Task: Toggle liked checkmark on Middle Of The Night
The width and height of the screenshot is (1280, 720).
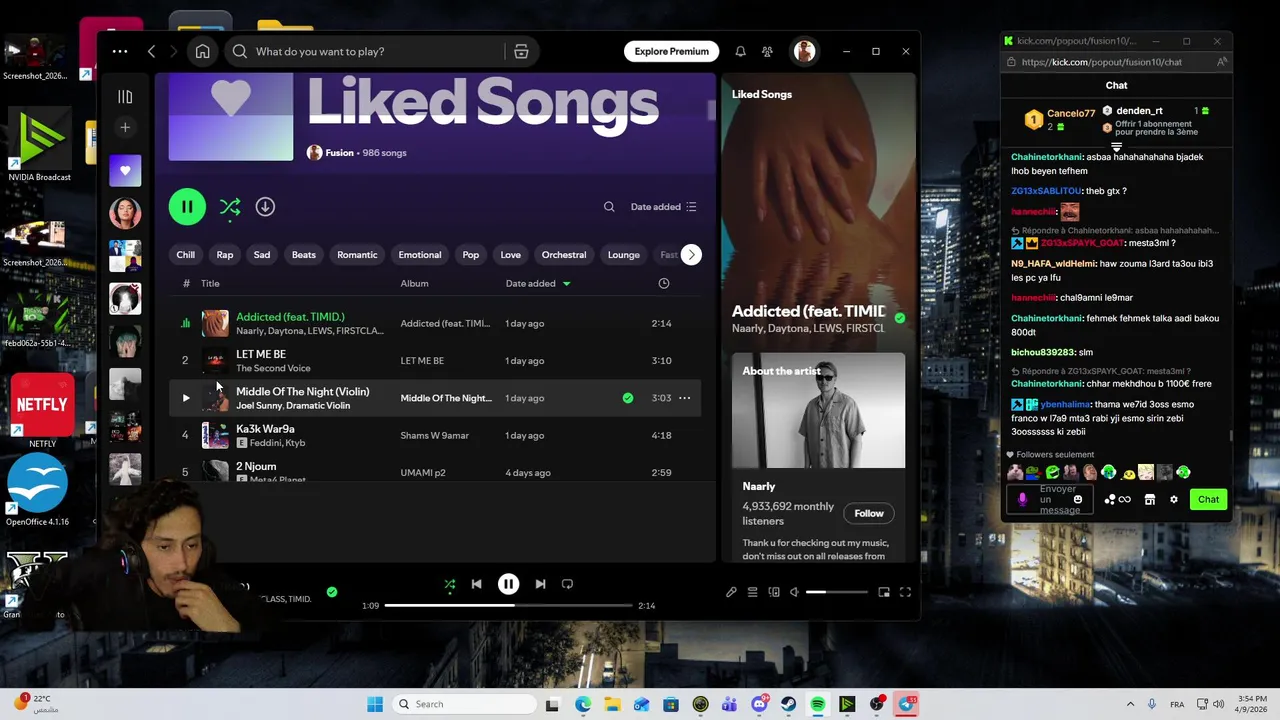Action: tap(628, 398)
